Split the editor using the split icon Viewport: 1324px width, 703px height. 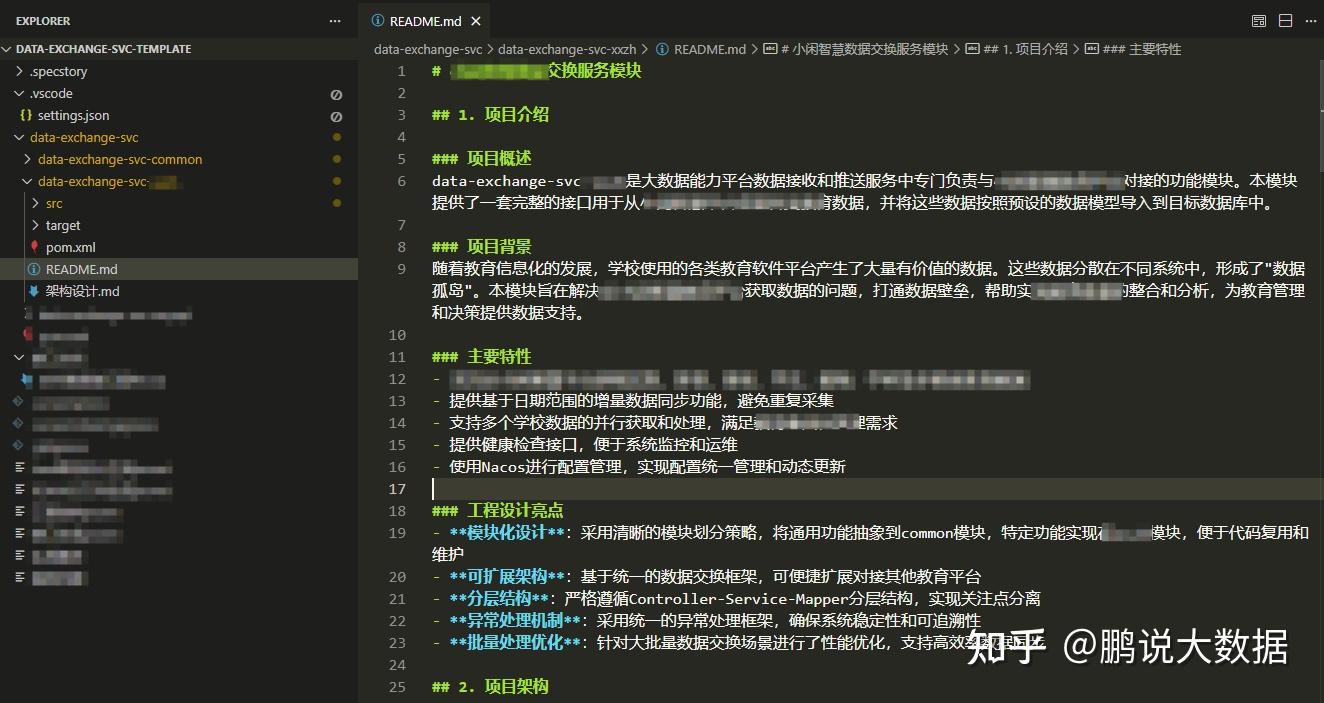pyautogui.click(x=1285, y=20)
